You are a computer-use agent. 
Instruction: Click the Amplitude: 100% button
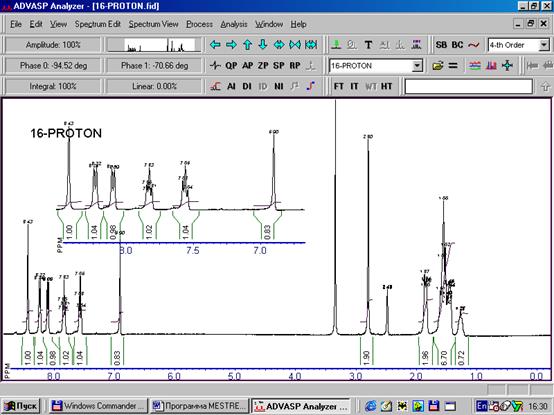pos(53,45)
